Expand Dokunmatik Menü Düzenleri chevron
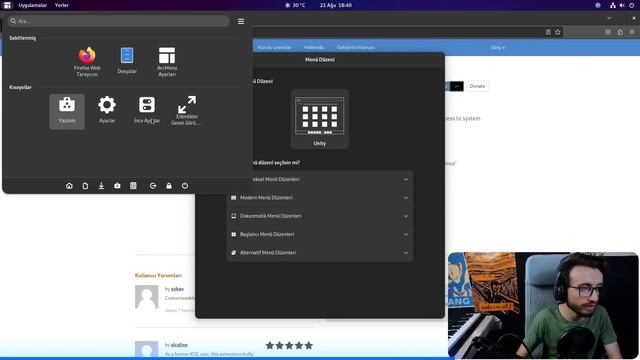 406,216
